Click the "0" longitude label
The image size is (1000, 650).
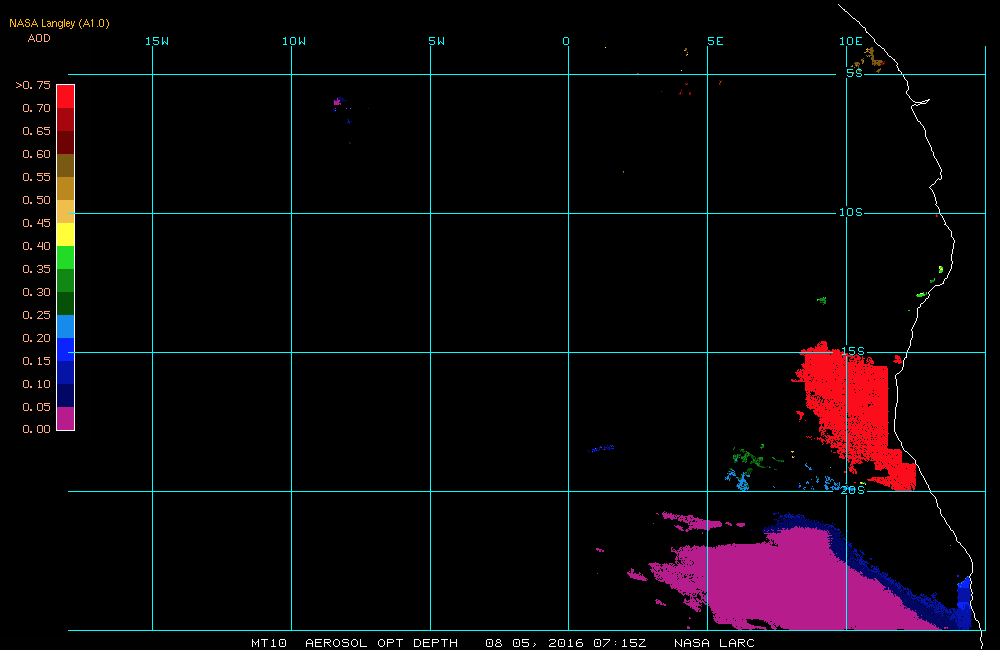(566, 41)
